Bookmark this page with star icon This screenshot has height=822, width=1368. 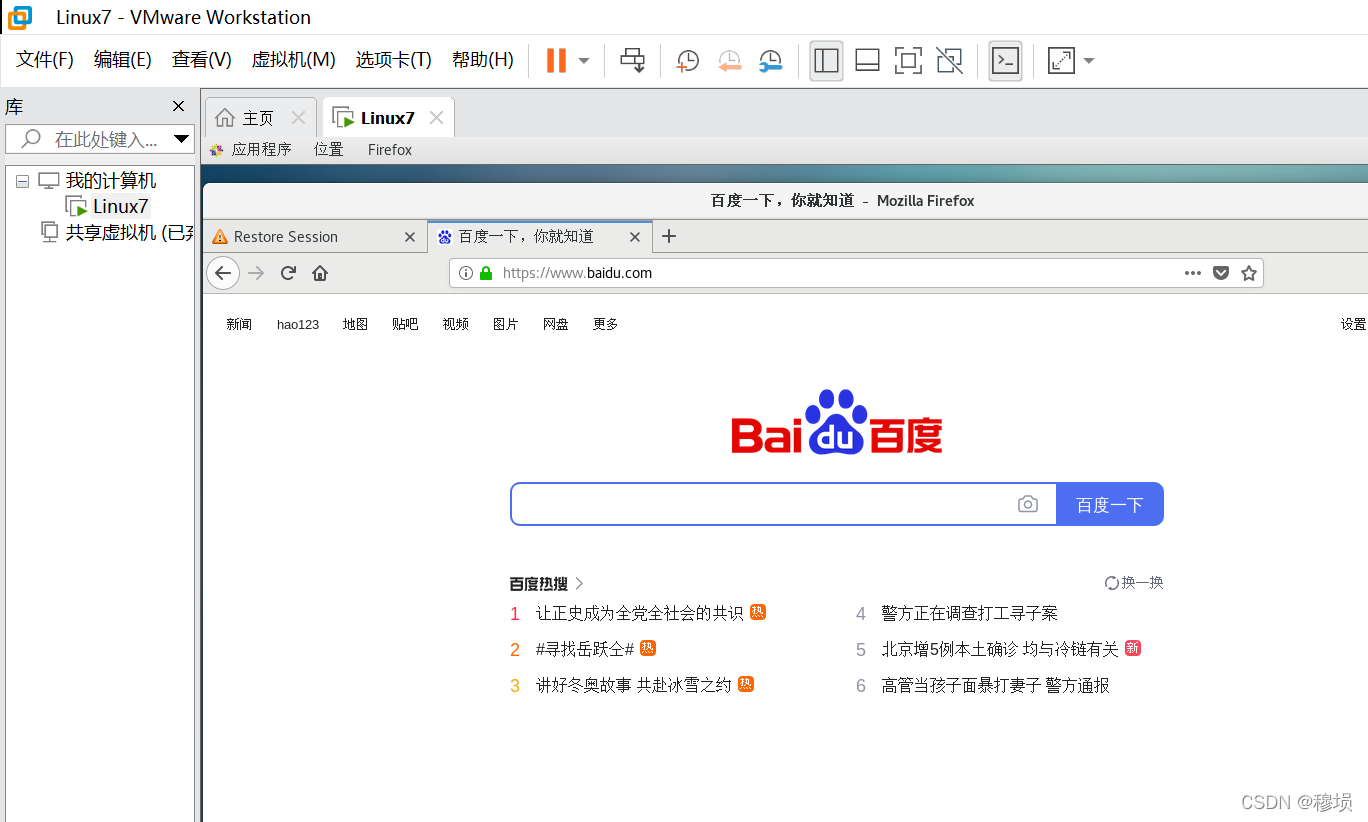1248,273
